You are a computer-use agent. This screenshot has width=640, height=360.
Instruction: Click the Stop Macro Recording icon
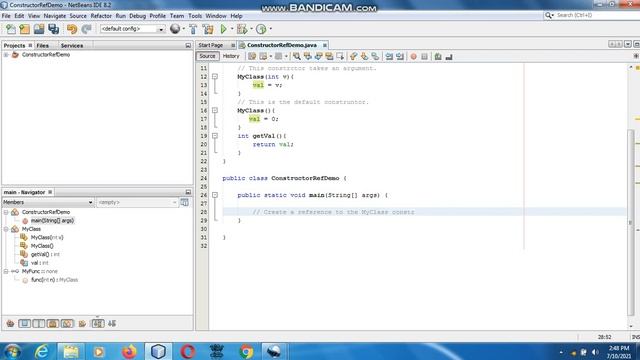coord(424,57)
